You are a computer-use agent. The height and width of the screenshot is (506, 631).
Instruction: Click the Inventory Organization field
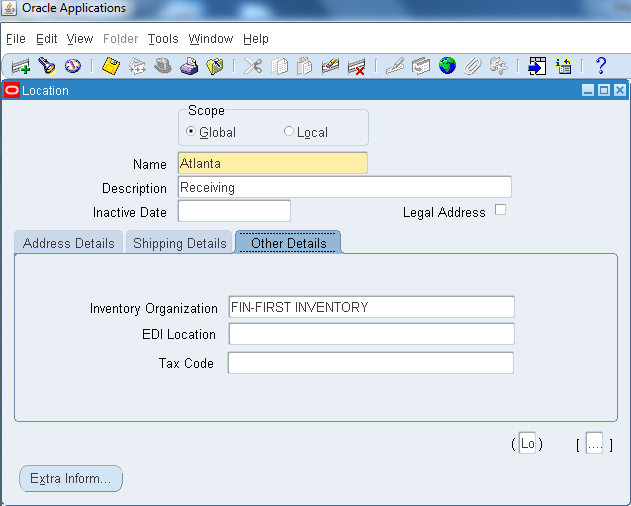coord(371,307)
